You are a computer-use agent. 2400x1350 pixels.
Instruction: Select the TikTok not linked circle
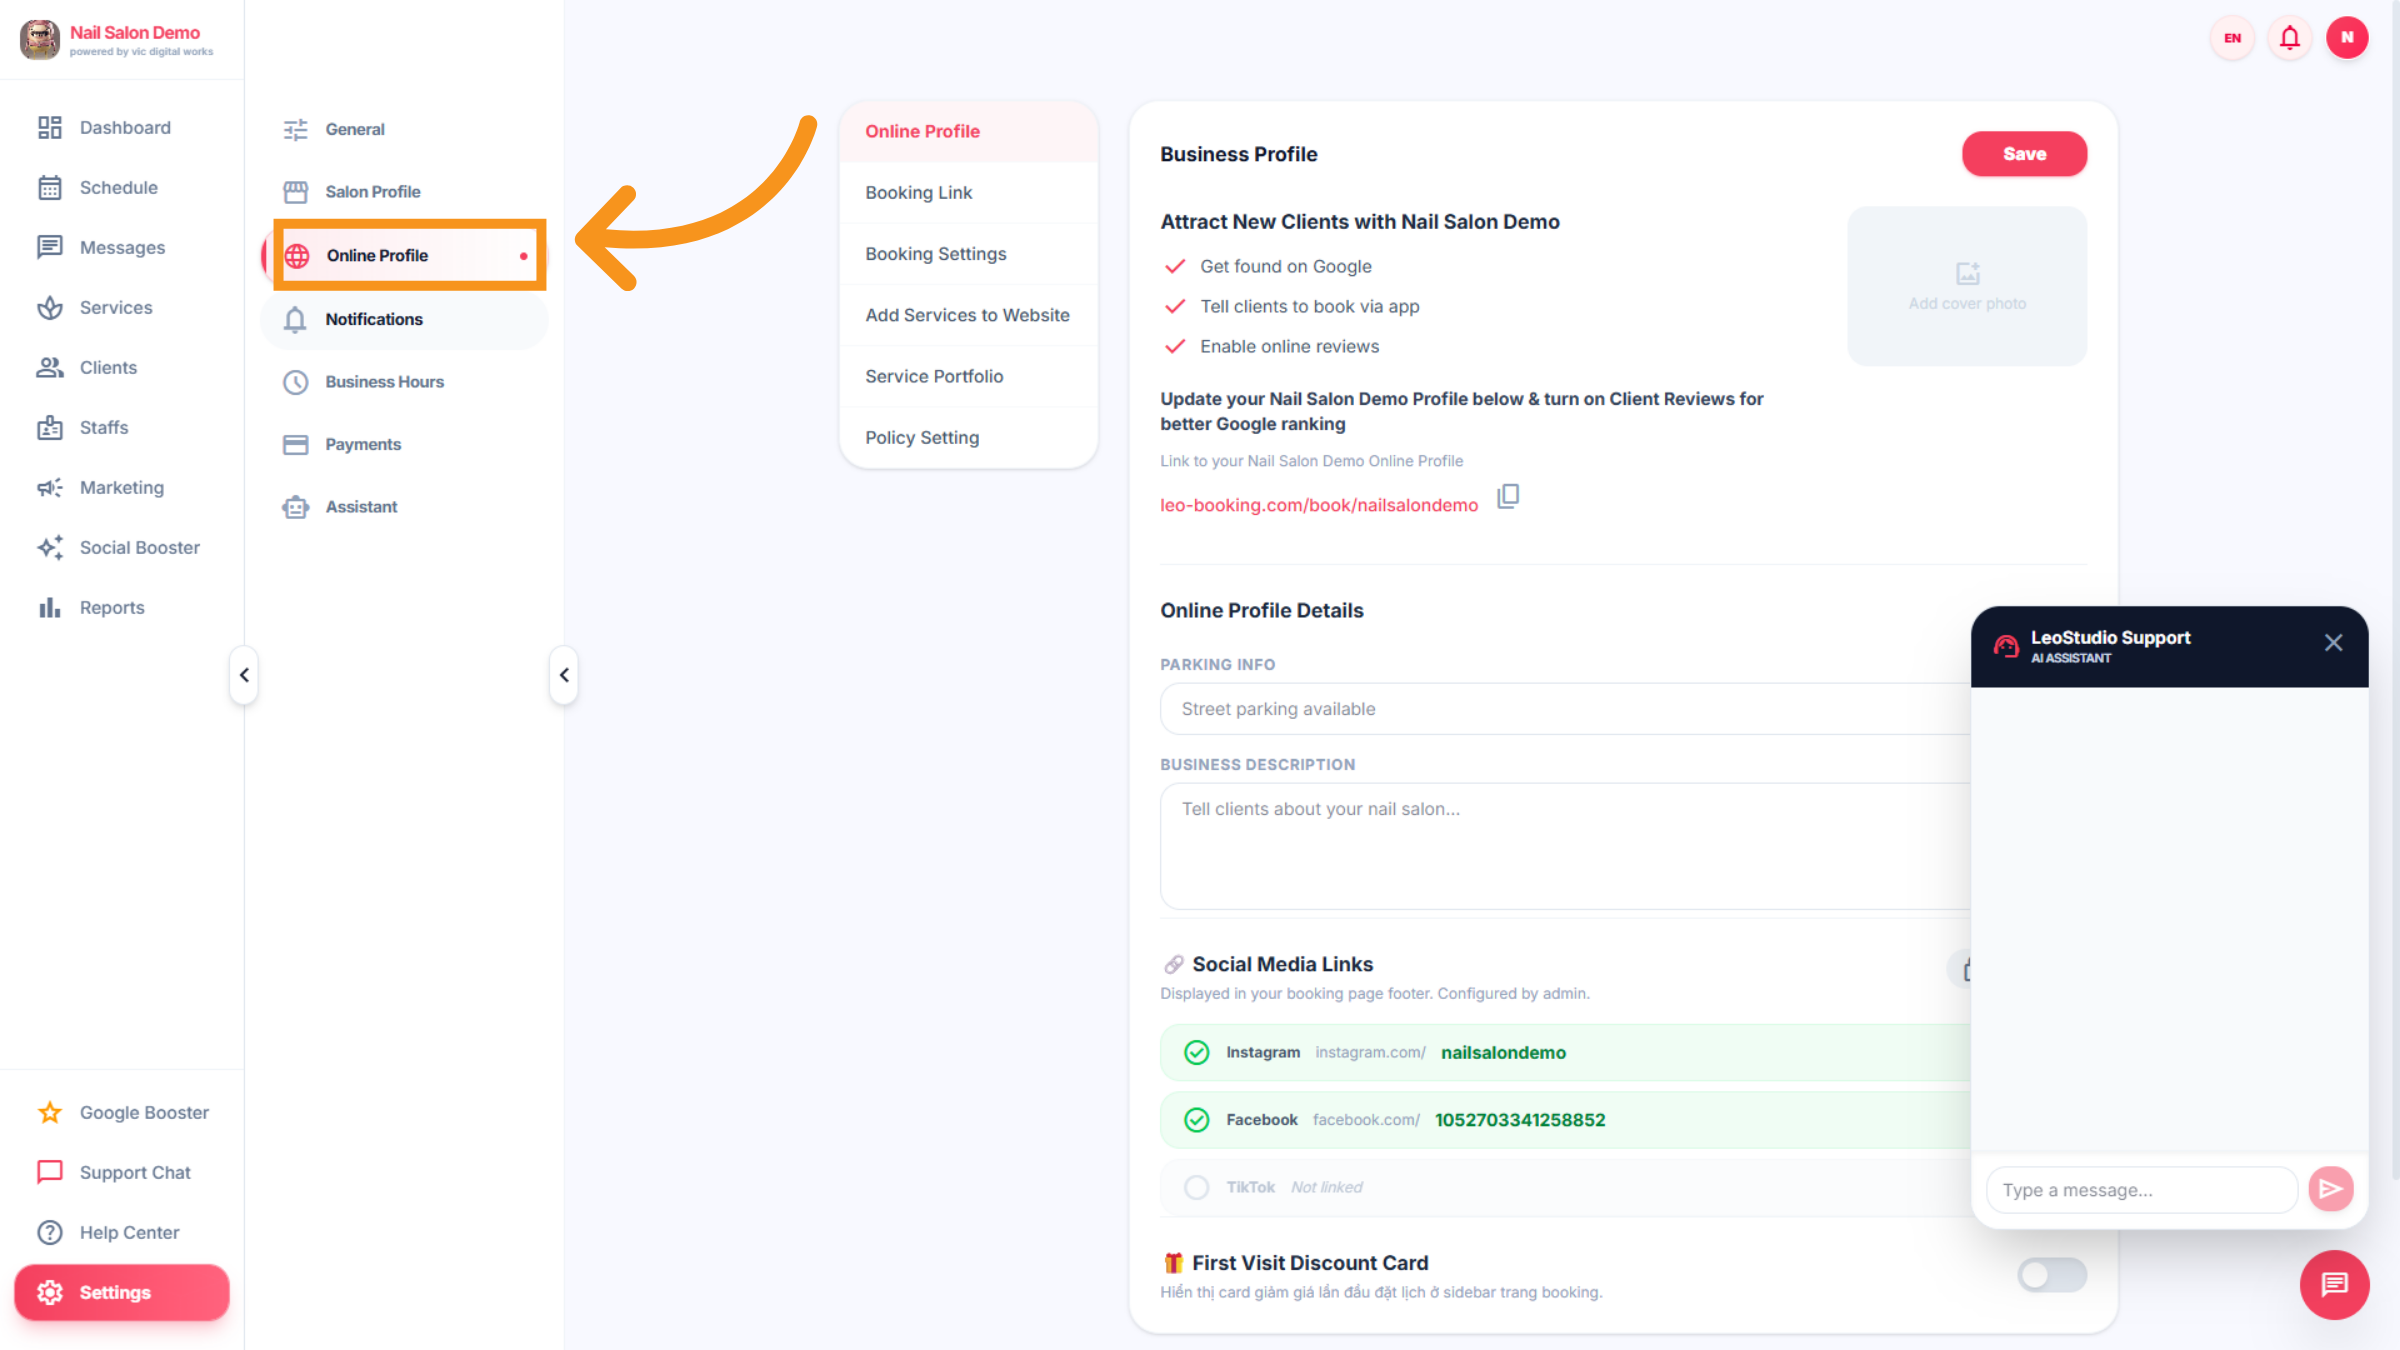pyautogui.click(x=1196, y=1187)
